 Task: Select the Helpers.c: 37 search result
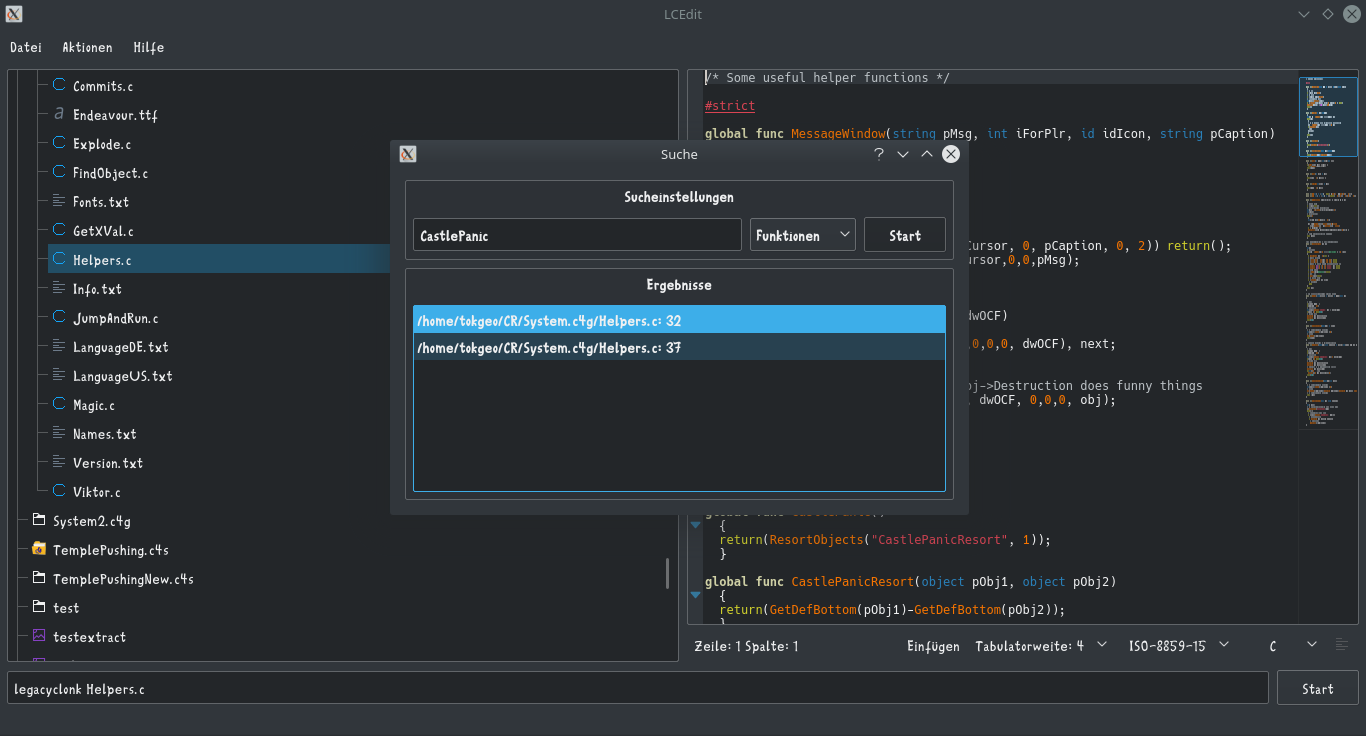(x=678, y=348)
